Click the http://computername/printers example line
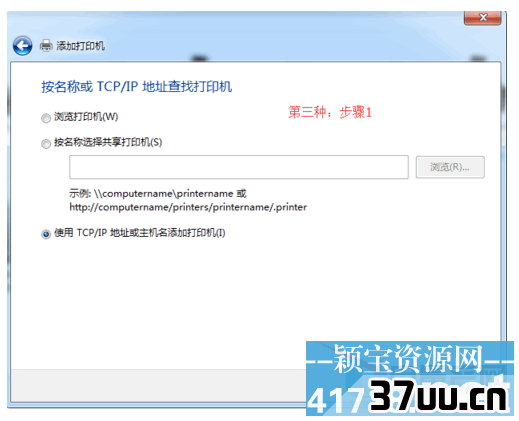 [x=188, y=207]
